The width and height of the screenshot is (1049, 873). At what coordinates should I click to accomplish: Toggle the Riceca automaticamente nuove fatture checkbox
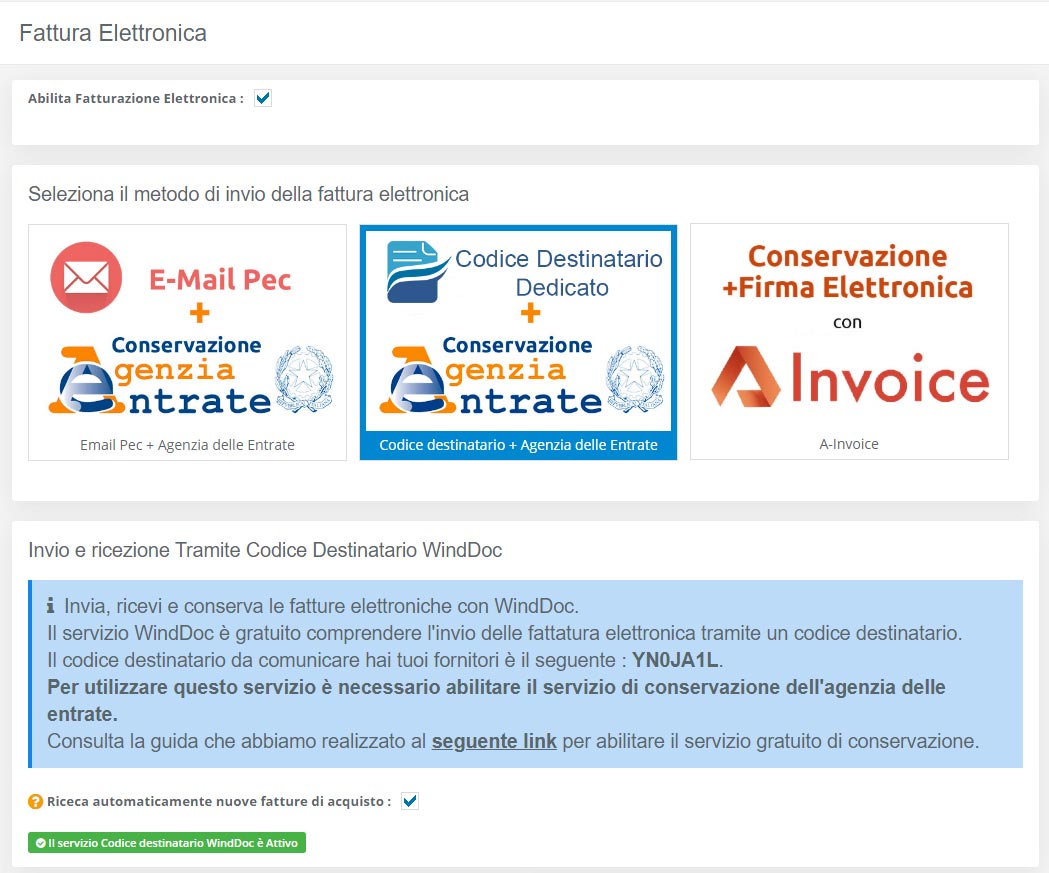click(409, 801)
